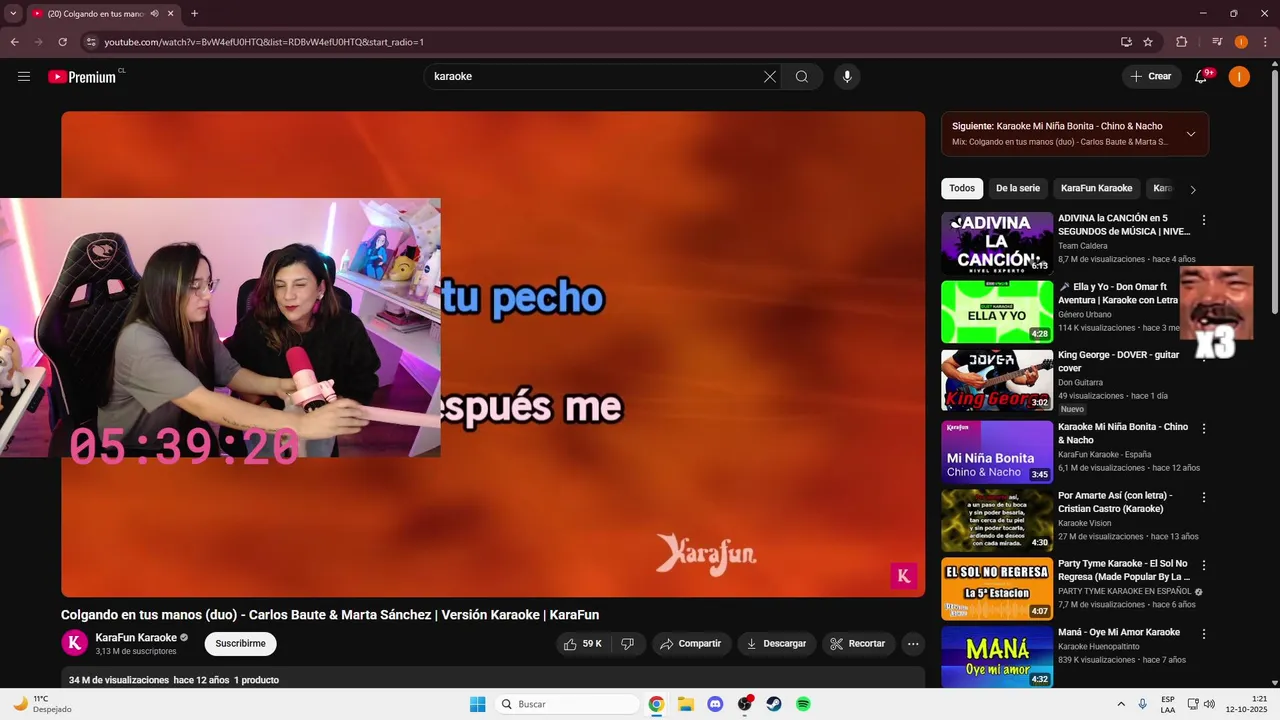Open volume control in system tray
This screenshot has width=1280, height=720.
(1209, 704)
